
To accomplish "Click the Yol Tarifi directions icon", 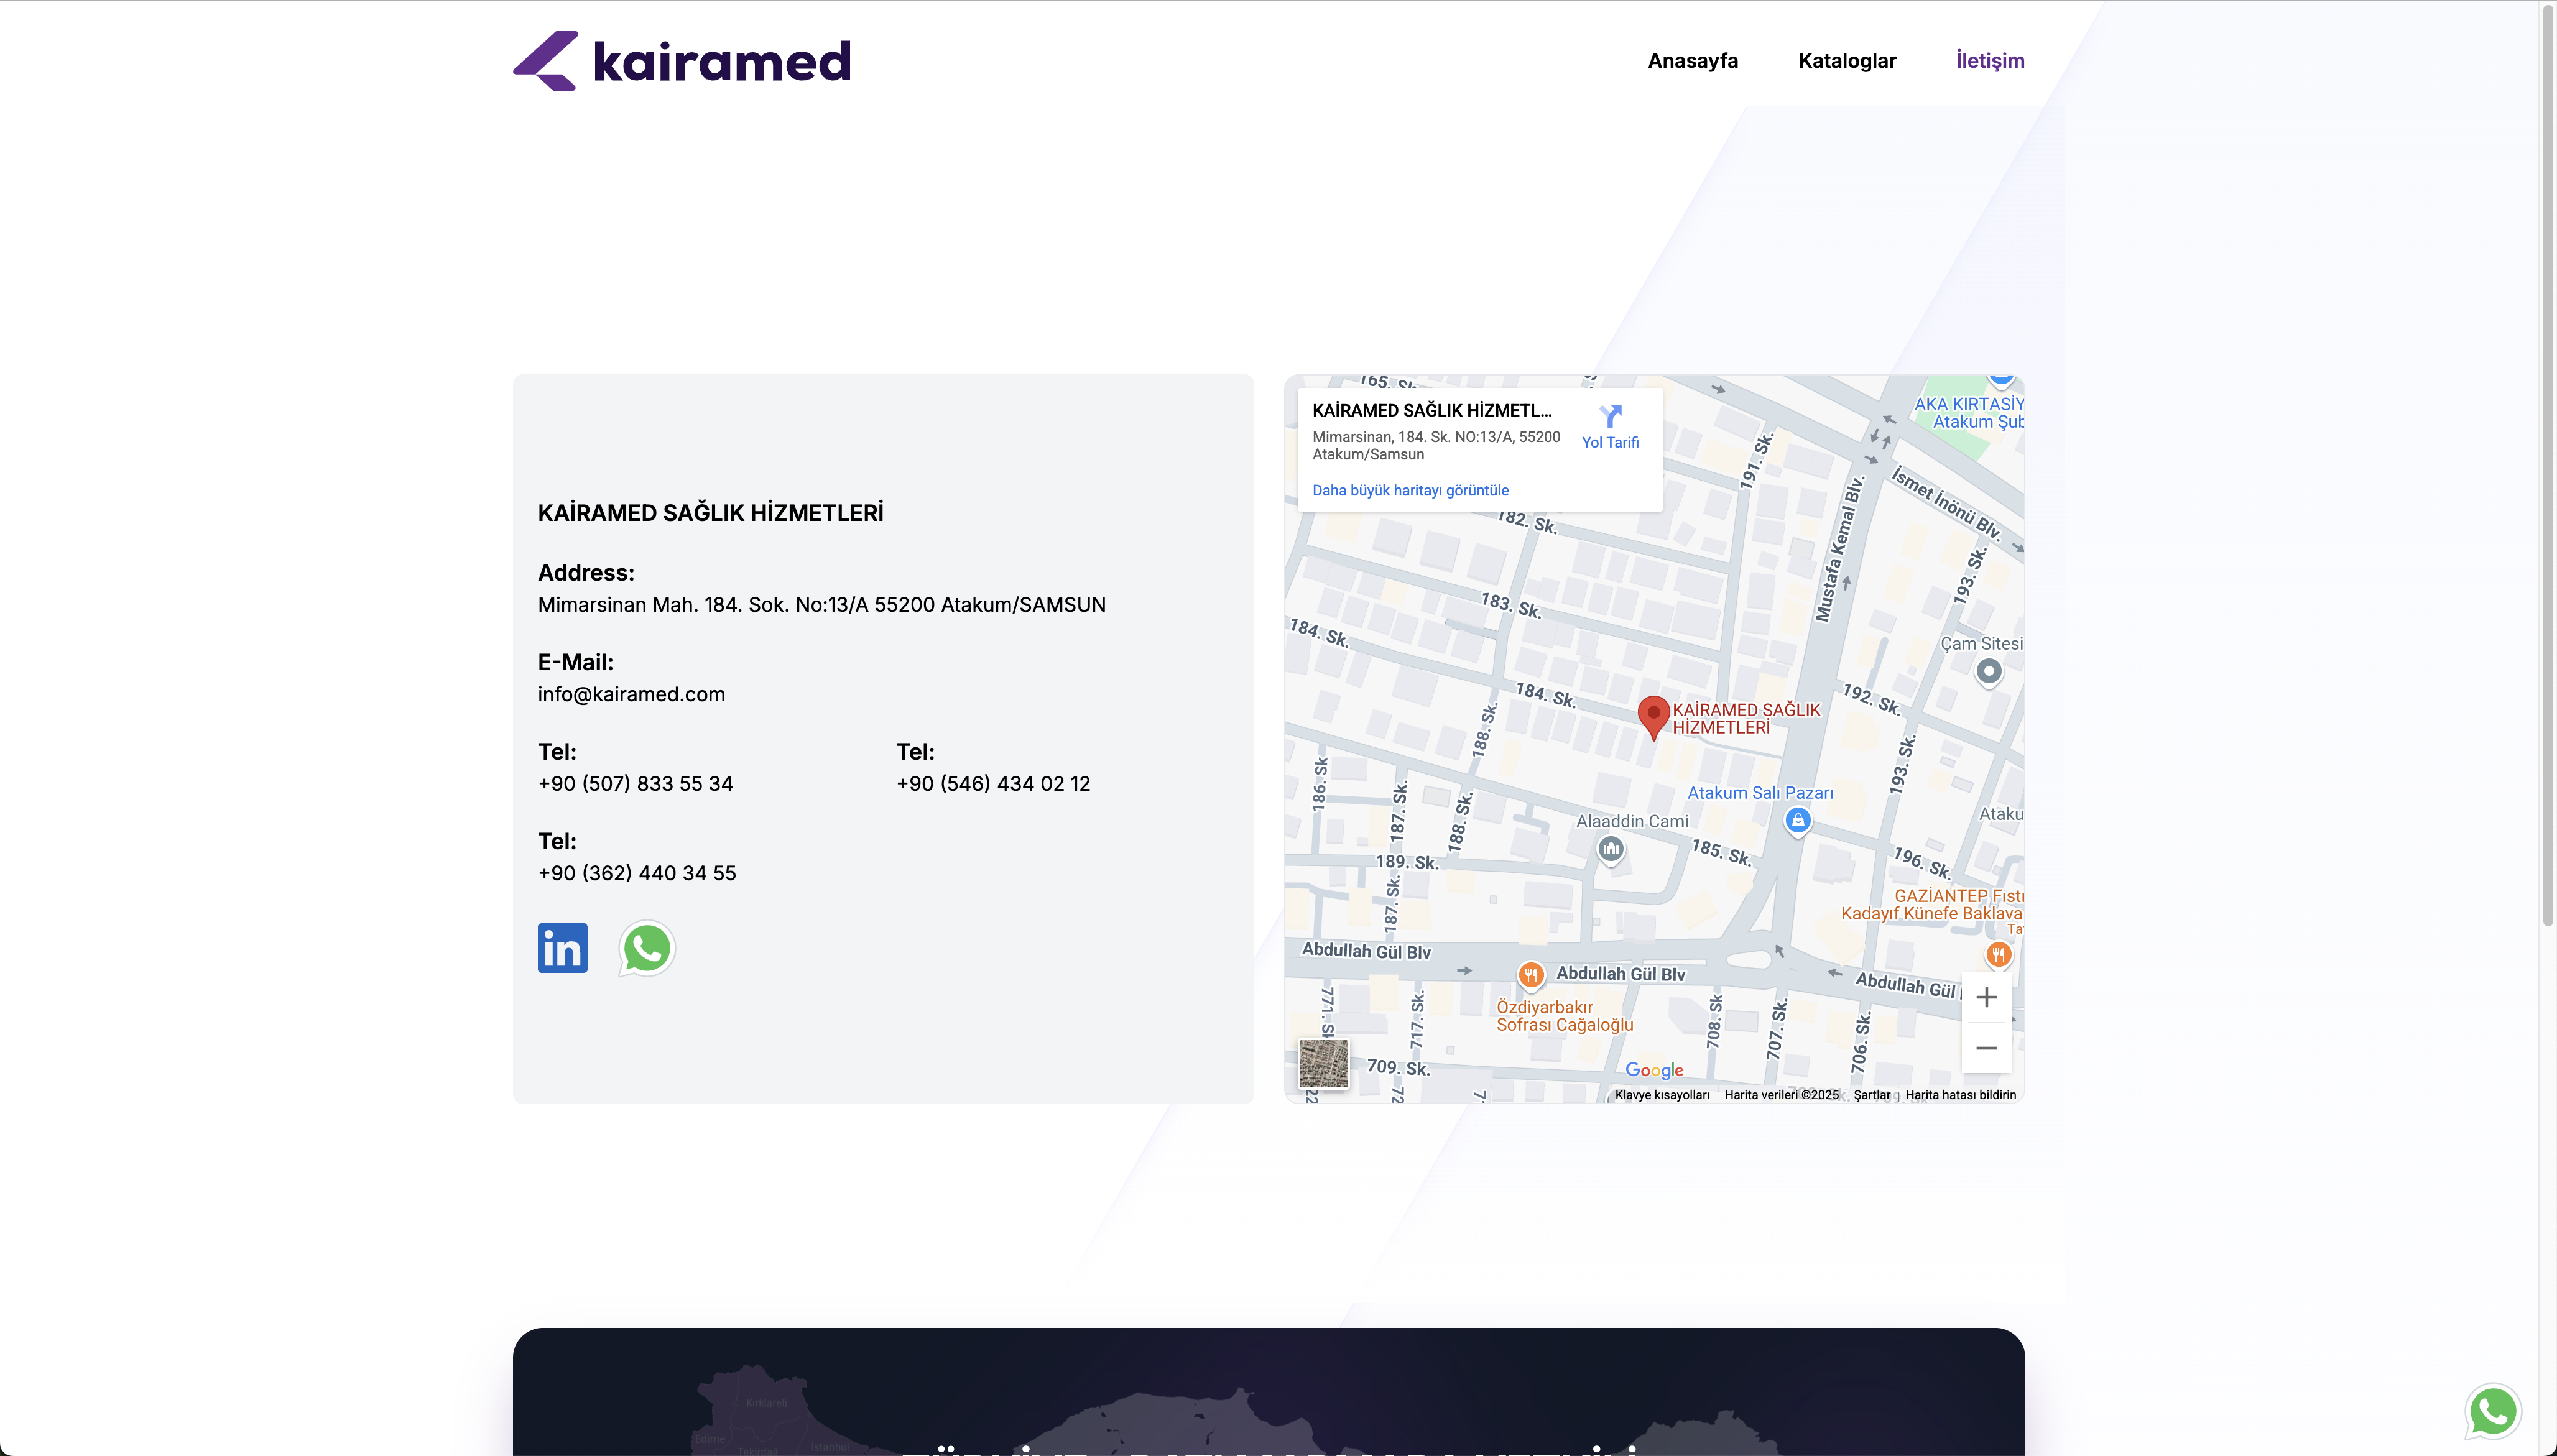I will (1609, 415).
